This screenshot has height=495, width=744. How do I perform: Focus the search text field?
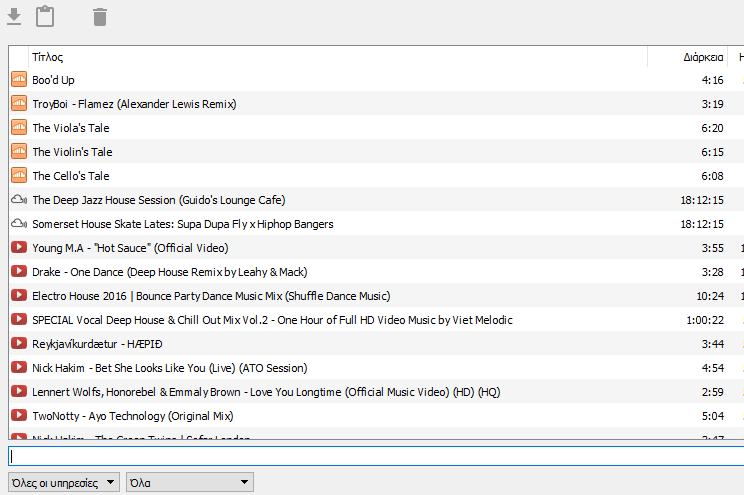(x=376, y=456)
